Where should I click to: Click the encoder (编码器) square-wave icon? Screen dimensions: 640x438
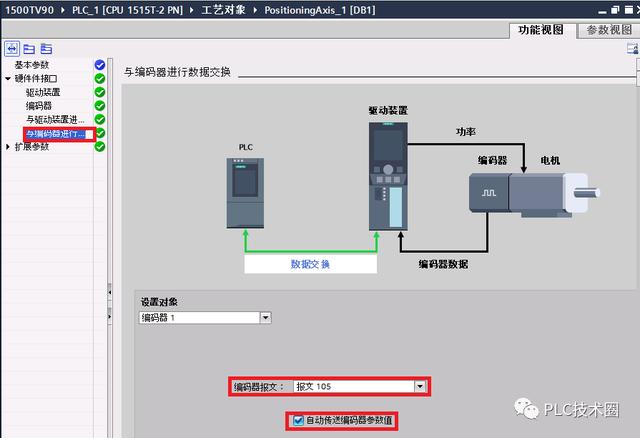coord(490,191)
